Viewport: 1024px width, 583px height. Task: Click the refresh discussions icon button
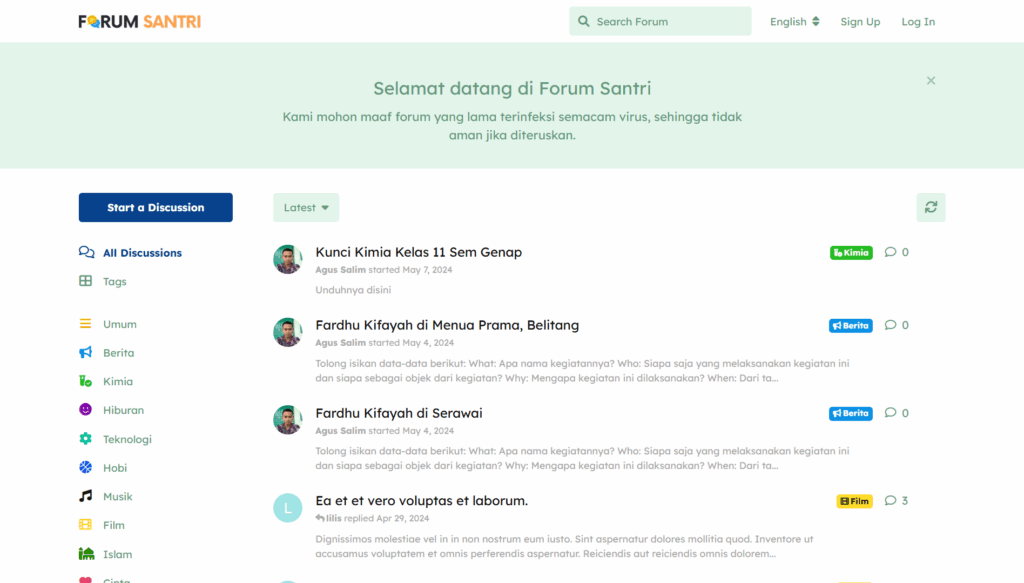point(931,207)
